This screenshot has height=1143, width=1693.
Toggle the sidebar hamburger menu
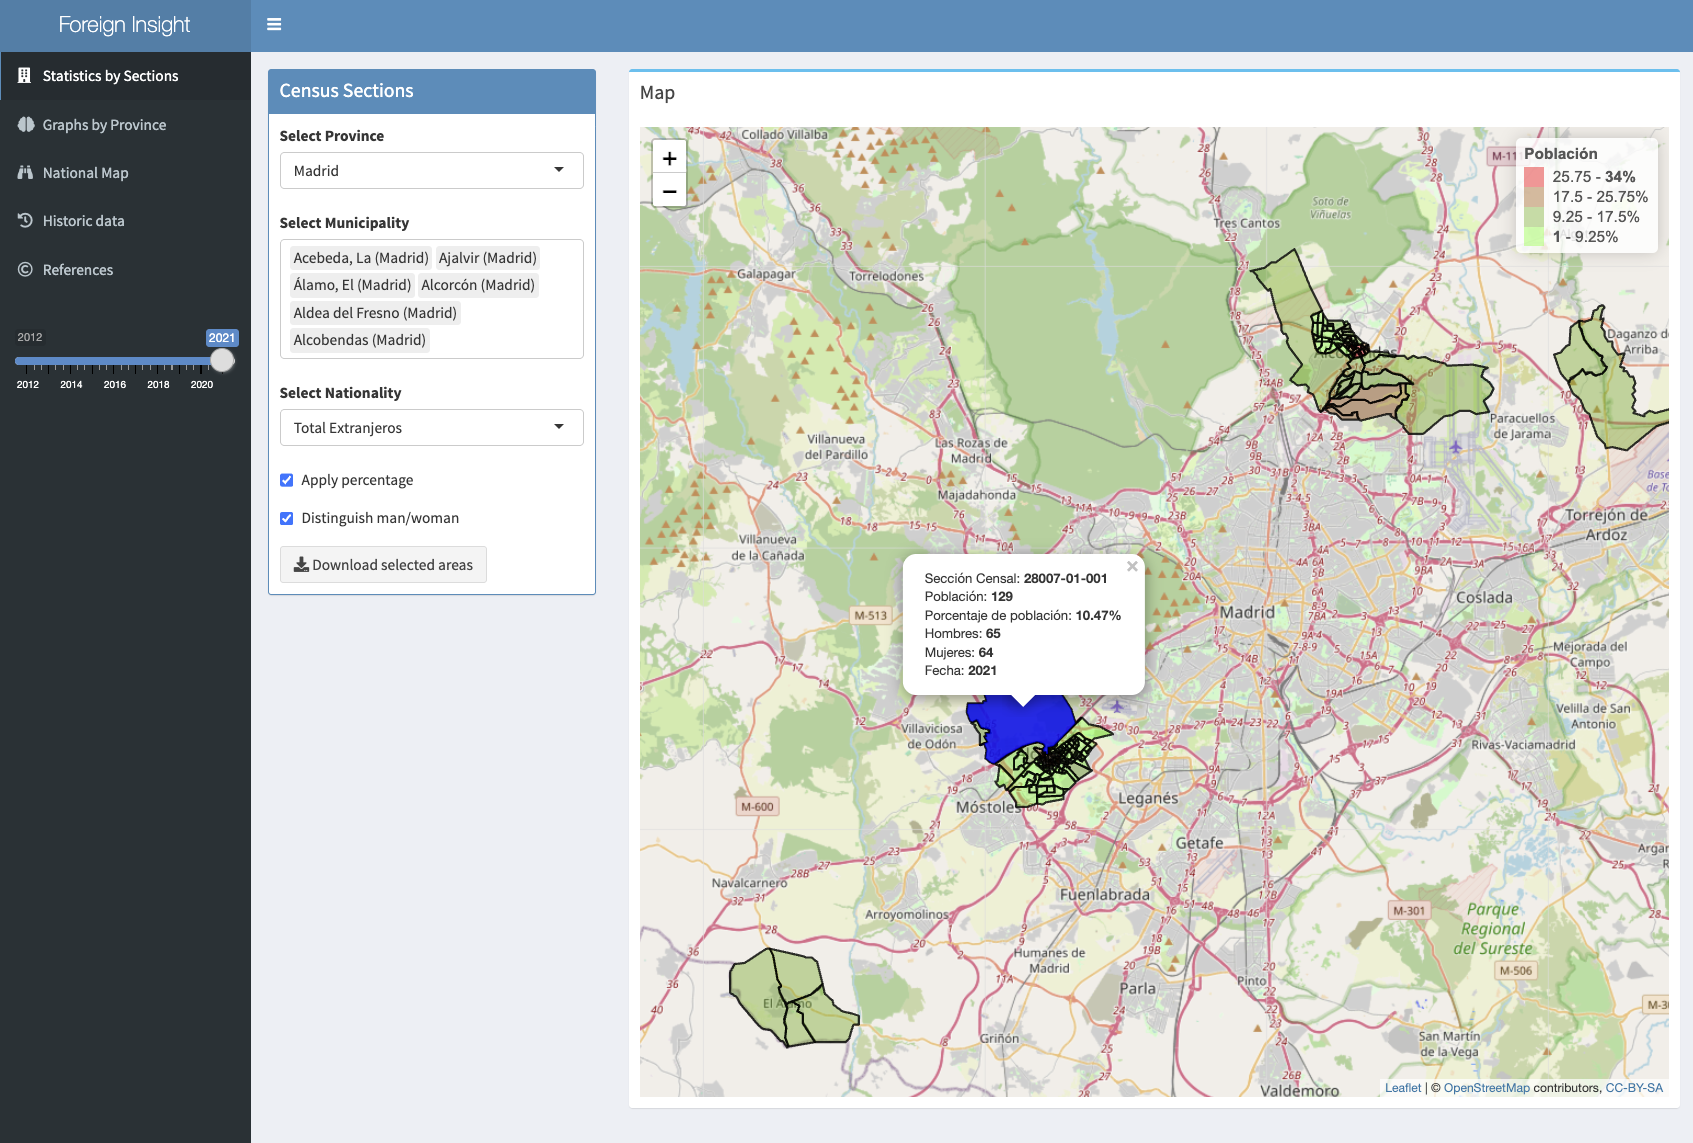point(274,25)
